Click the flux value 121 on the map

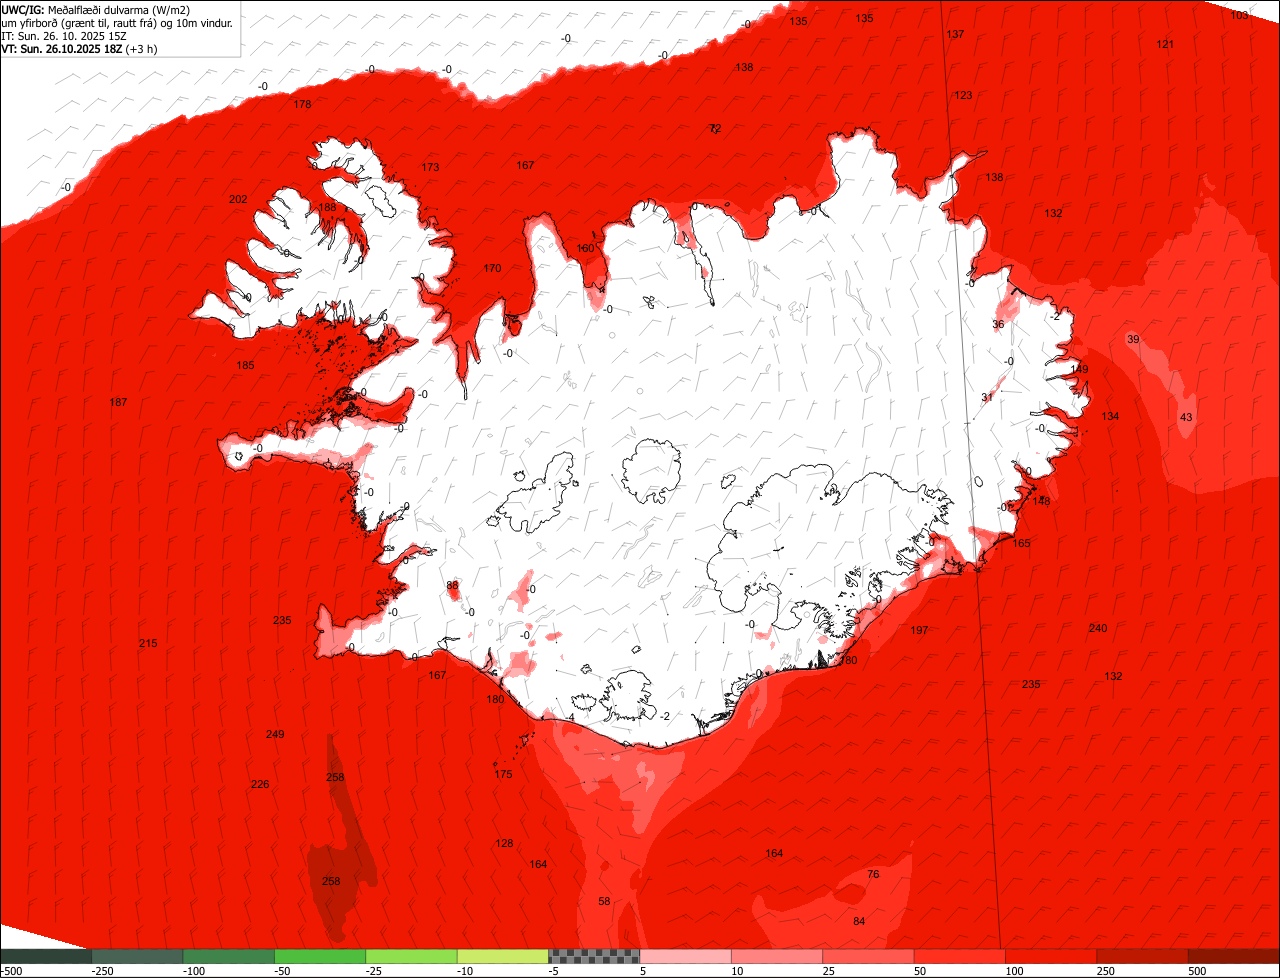[1165, 44]
